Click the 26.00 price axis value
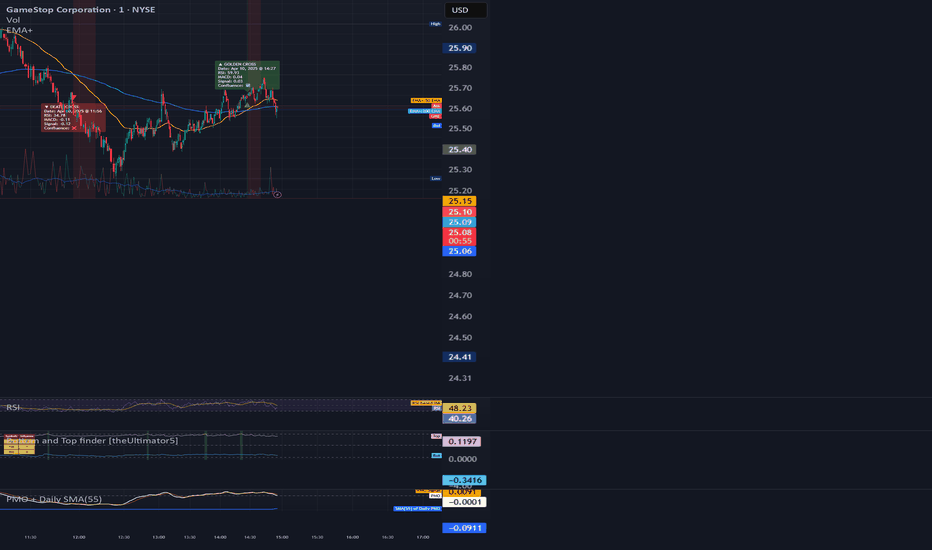Viewport: 932px width, 550px height. tap(460, 27)
